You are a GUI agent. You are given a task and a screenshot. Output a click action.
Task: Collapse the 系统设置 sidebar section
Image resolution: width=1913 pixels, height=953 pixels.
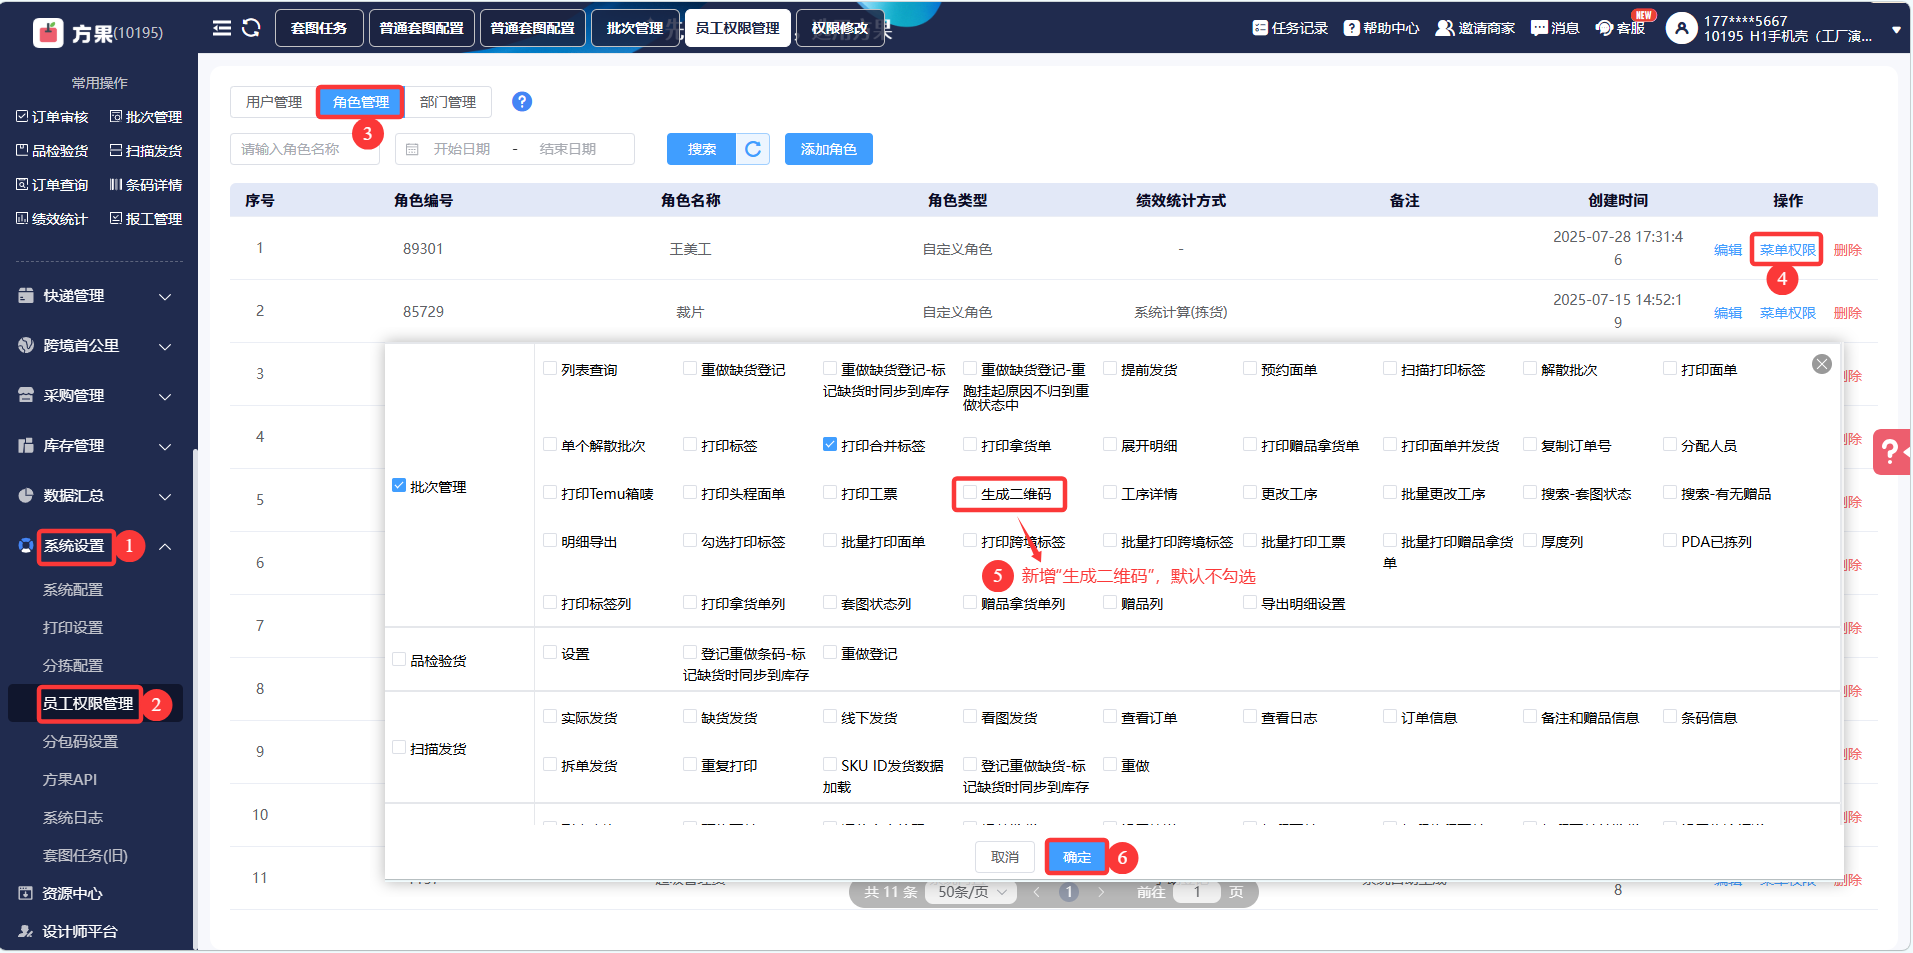[165, 546]
